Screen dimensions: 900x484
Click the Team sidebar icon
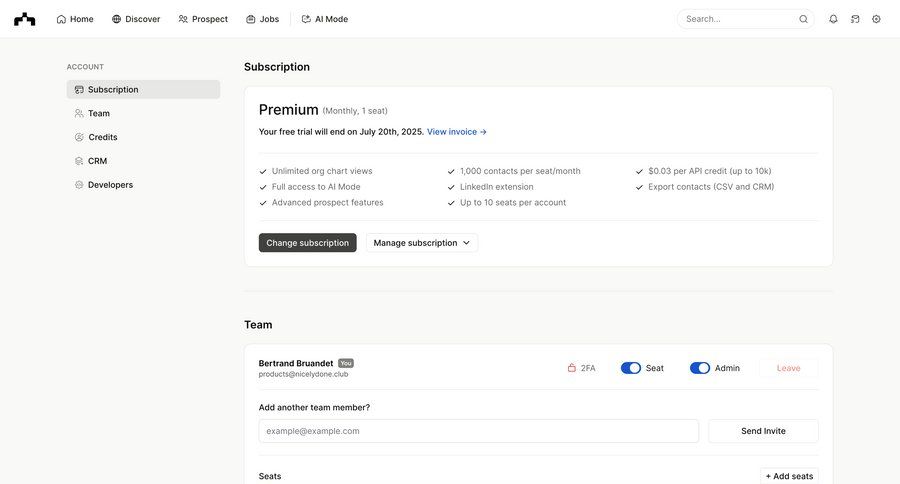point(79,113)
